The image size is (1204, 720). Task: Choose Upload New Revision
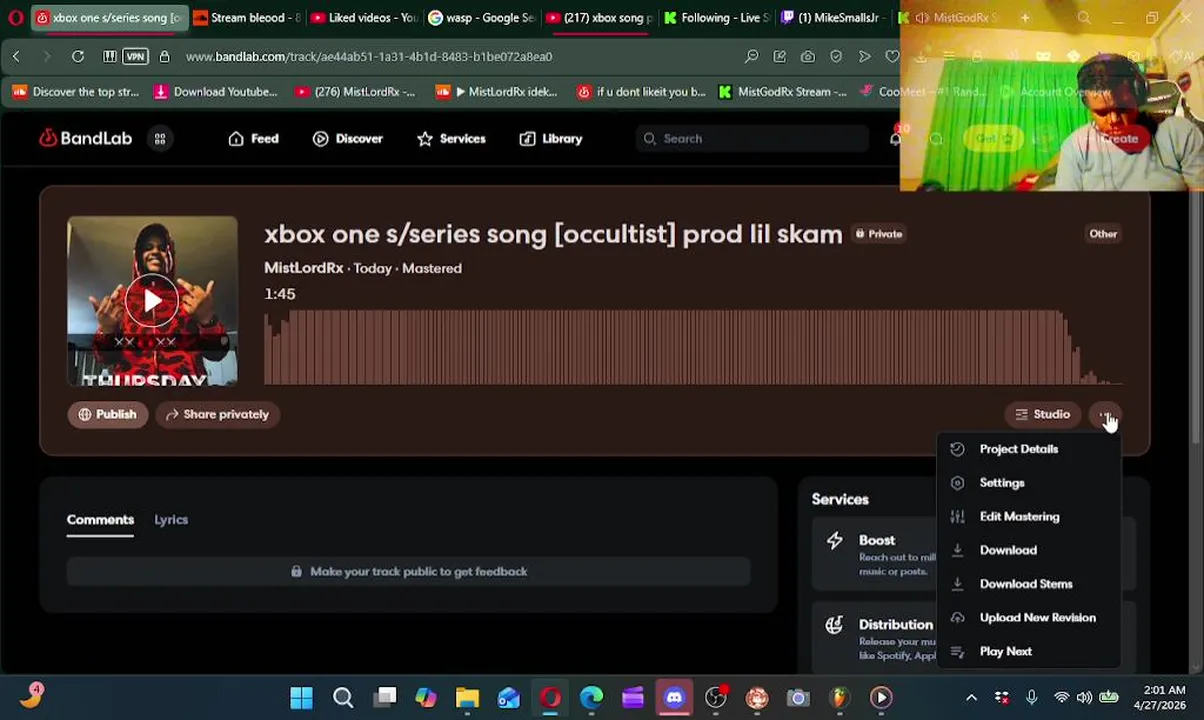1028,618
